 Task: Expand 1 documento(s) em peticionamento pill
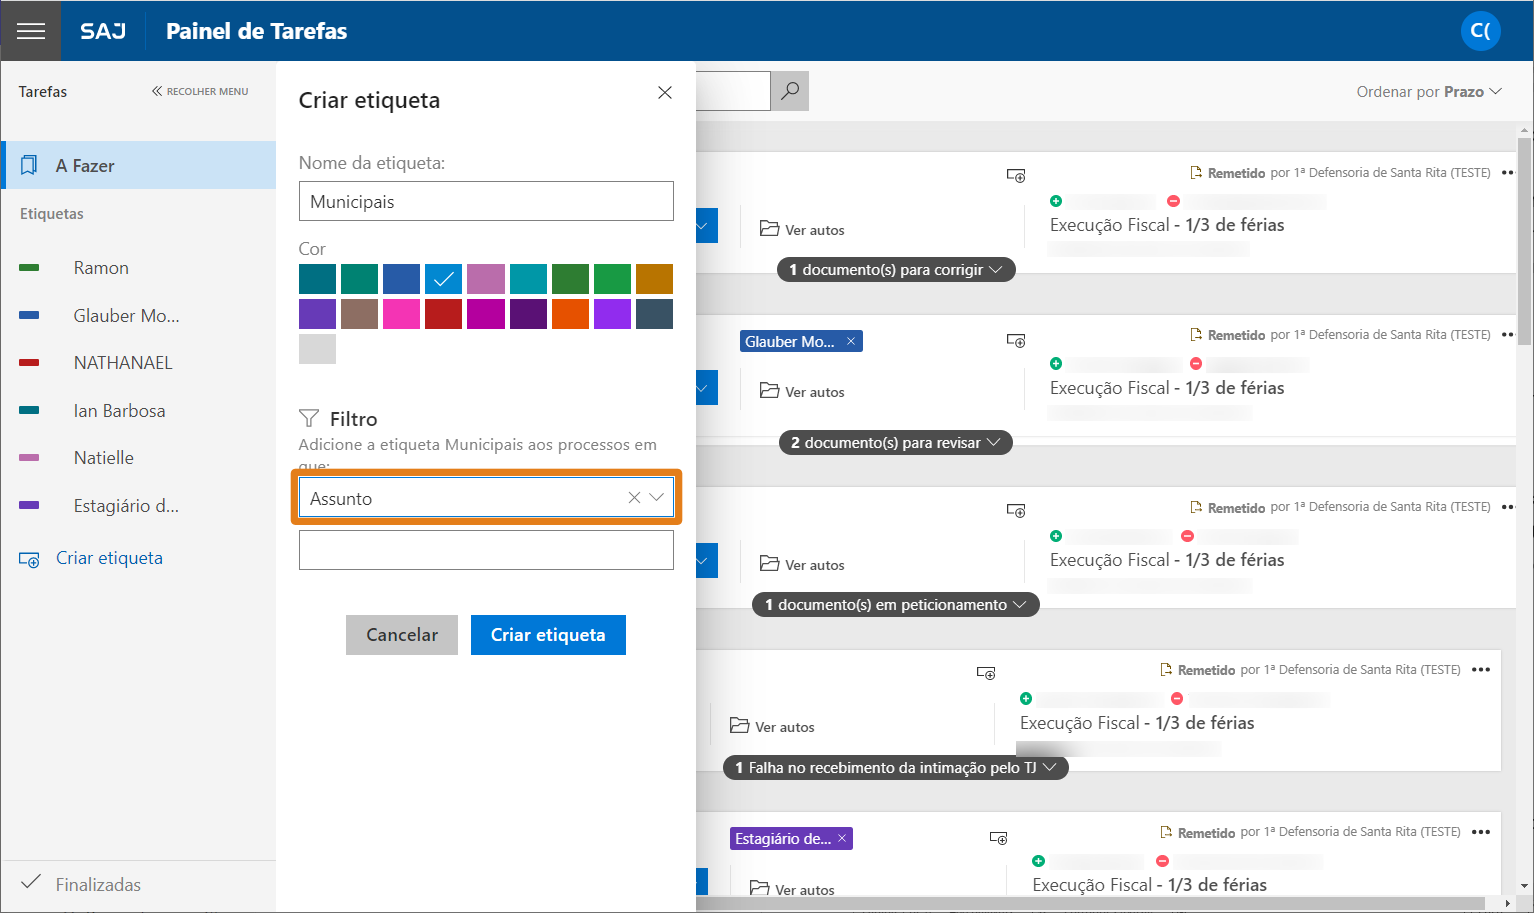[x=896, y=605]
